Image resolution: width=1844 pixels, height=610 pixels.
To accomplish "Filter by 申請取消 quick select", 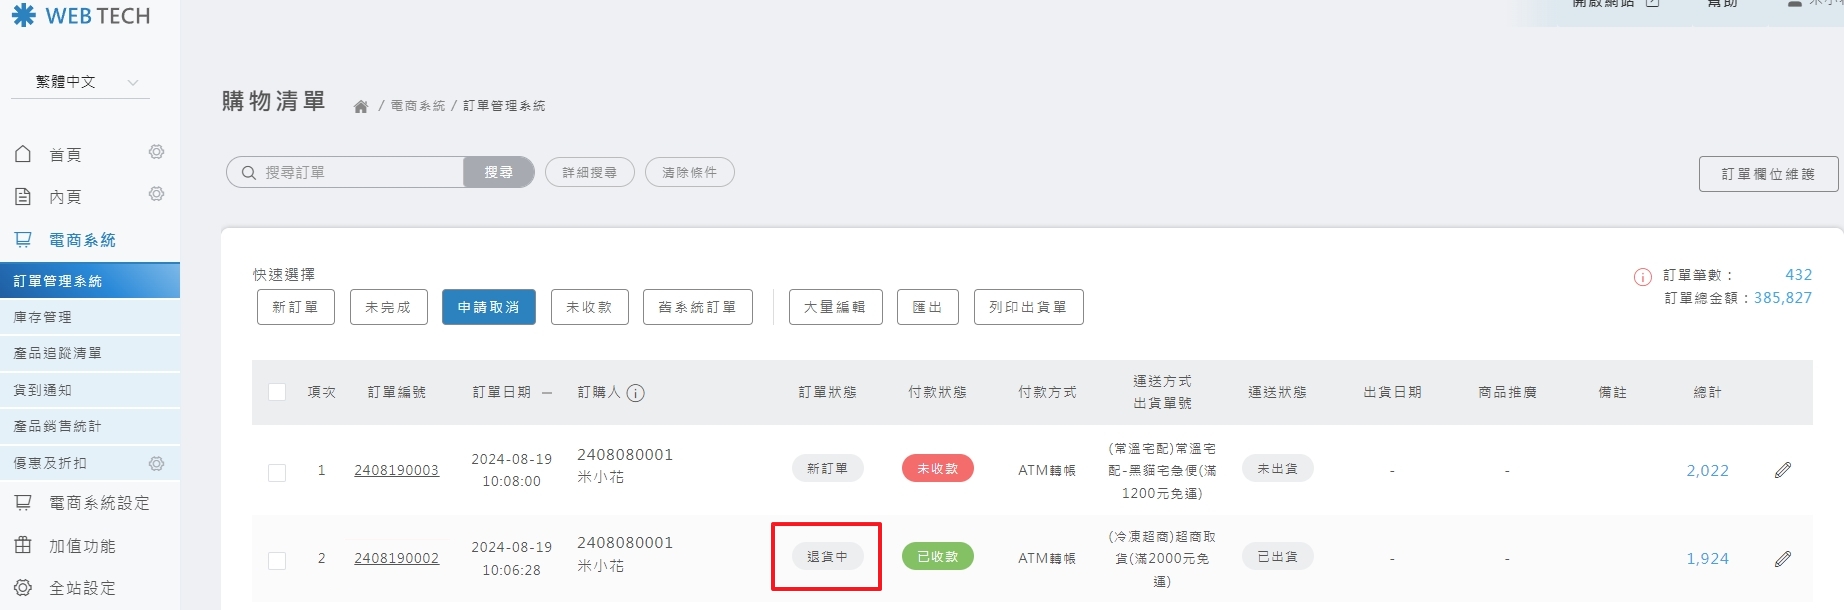I will click(x=488, y=307).
